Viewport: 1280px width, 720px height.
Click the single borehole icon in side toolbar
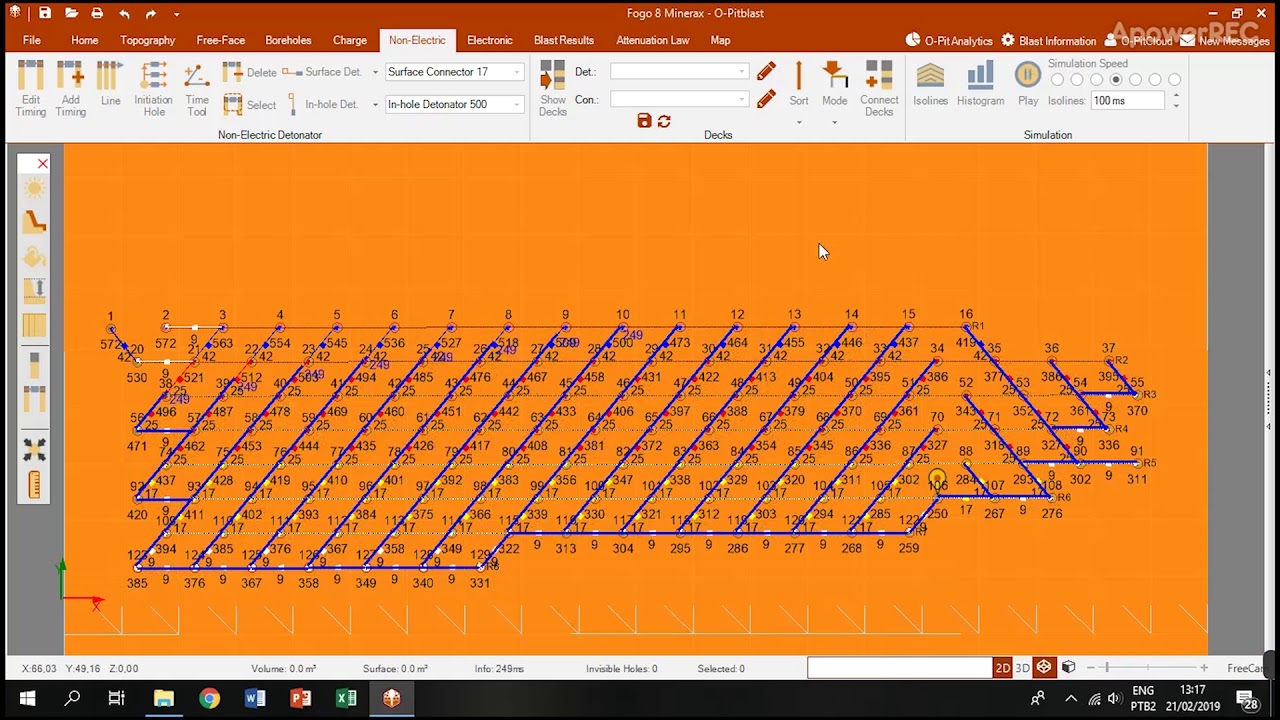pyautogui.click(x=34, y=363)
